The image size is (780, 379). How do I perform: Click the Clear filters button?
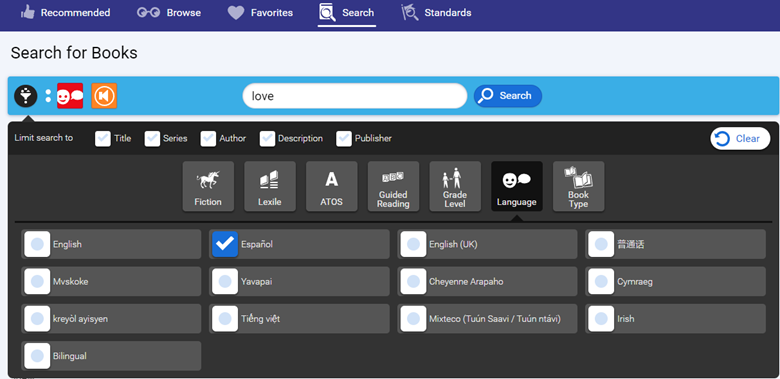tap(740, 139)
